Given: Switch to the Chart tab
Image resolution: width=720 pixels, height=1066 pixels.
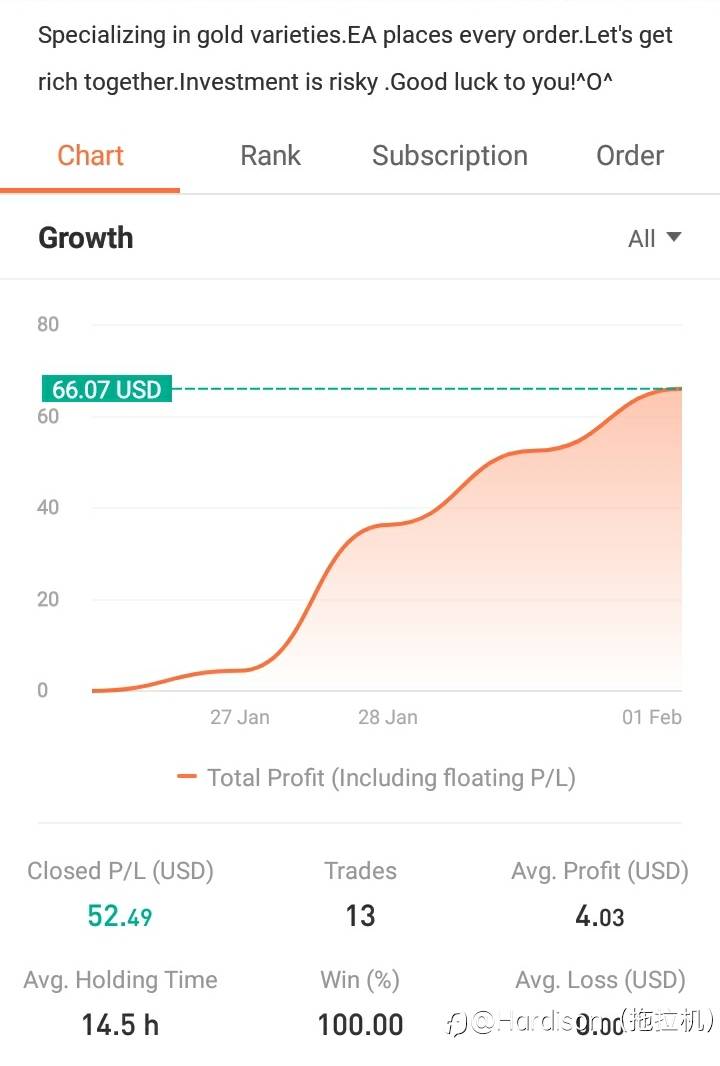Looking at the screenshot, I should pyautogui.click(x=90, y=156).
